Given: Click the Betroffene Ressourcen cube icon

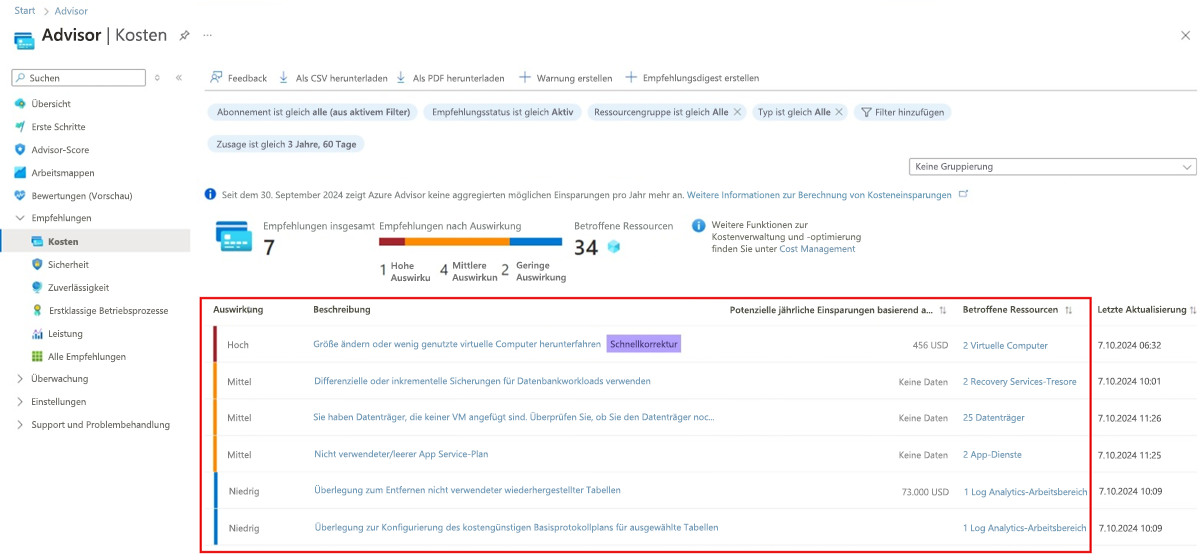Looking at the screenshot, I should pos(614,247).
